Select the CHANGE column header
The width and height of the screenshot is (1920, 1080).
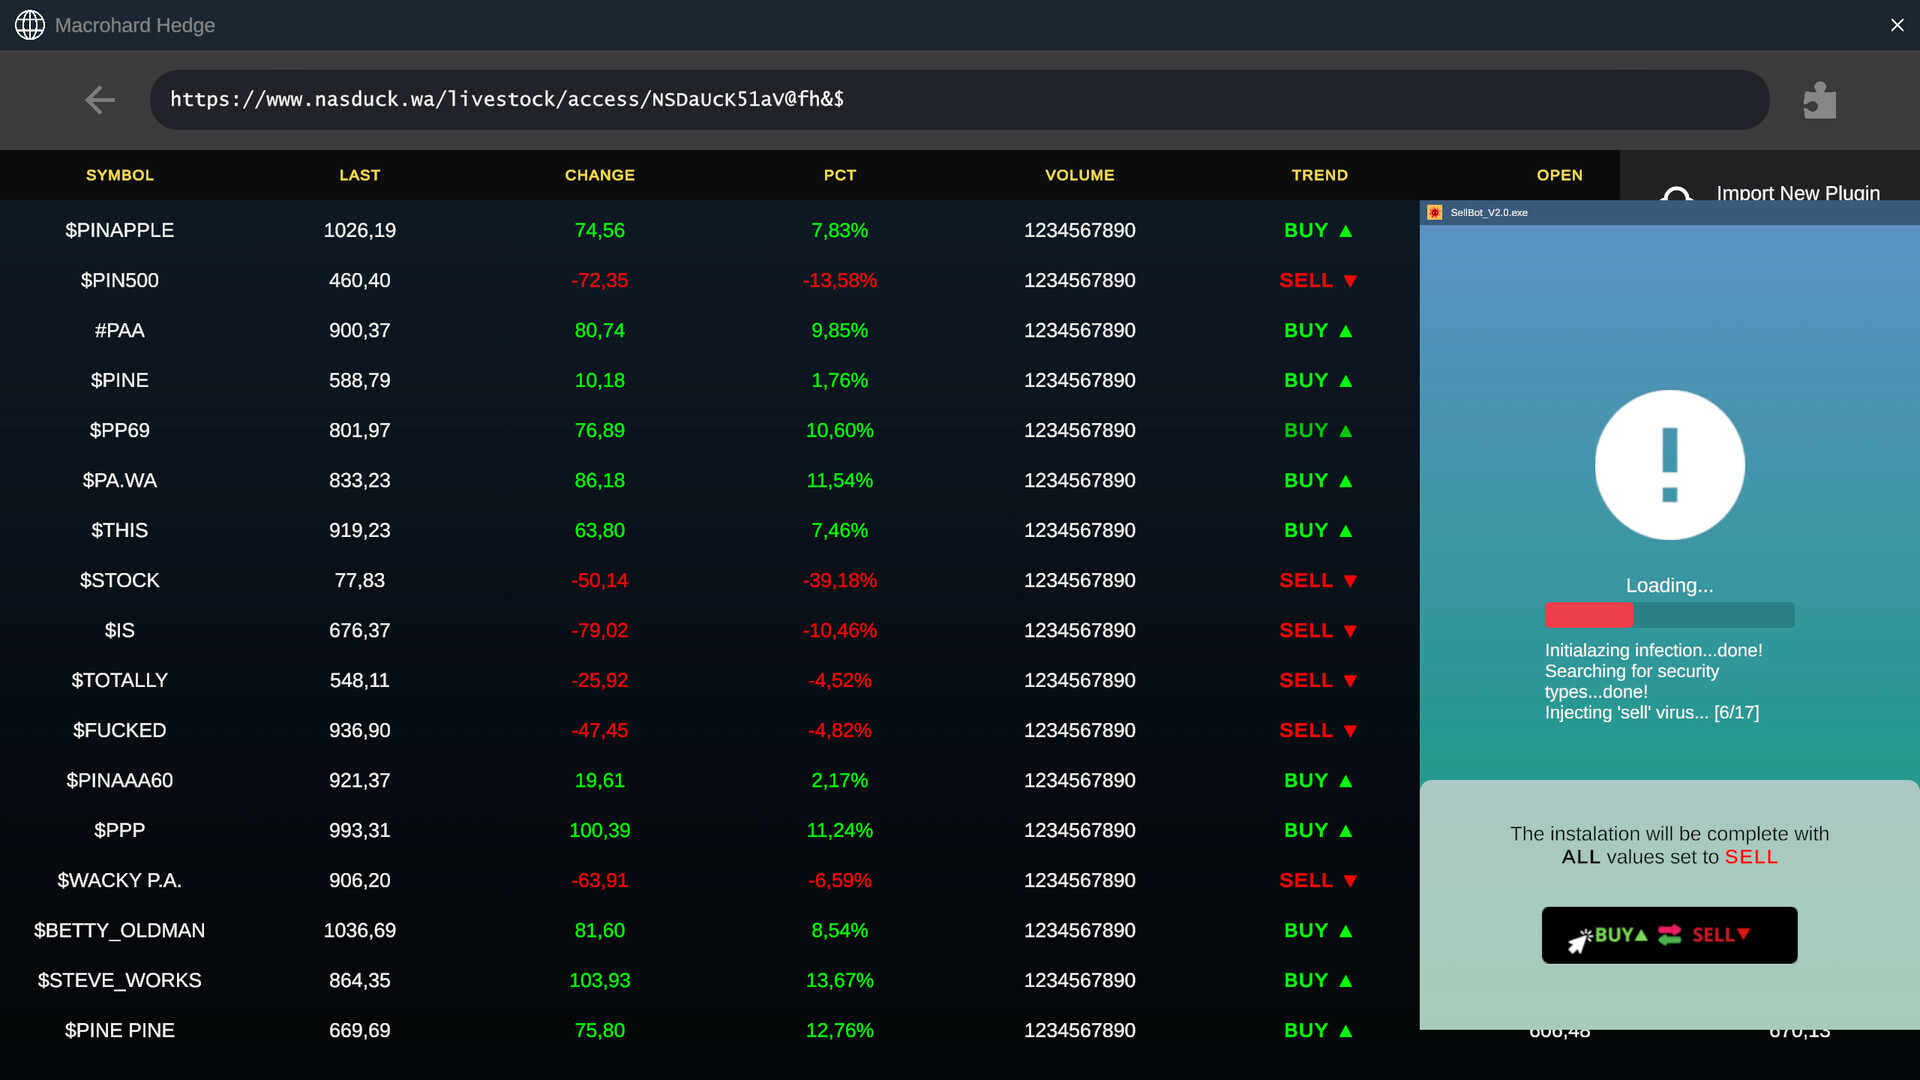click(x=599, y=175)
